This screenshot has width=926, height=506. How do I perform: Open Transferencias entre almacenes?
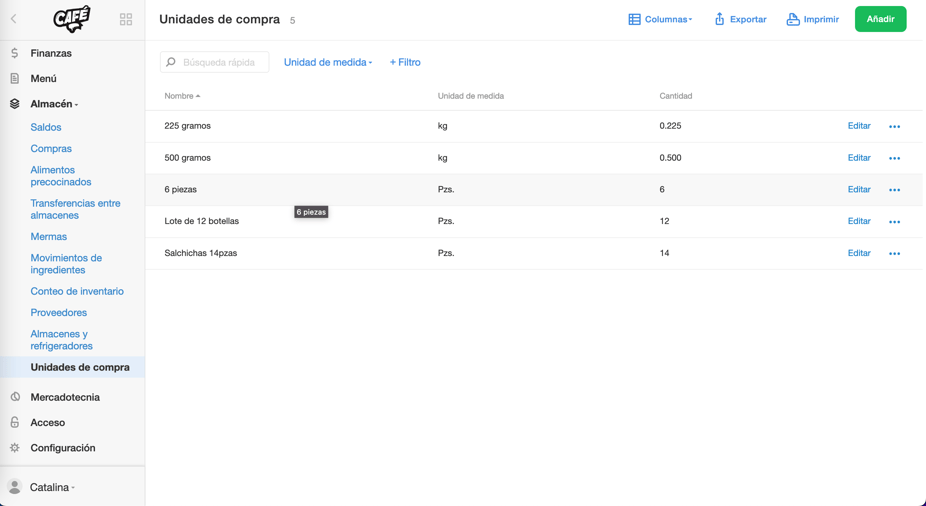coord(76,209)
